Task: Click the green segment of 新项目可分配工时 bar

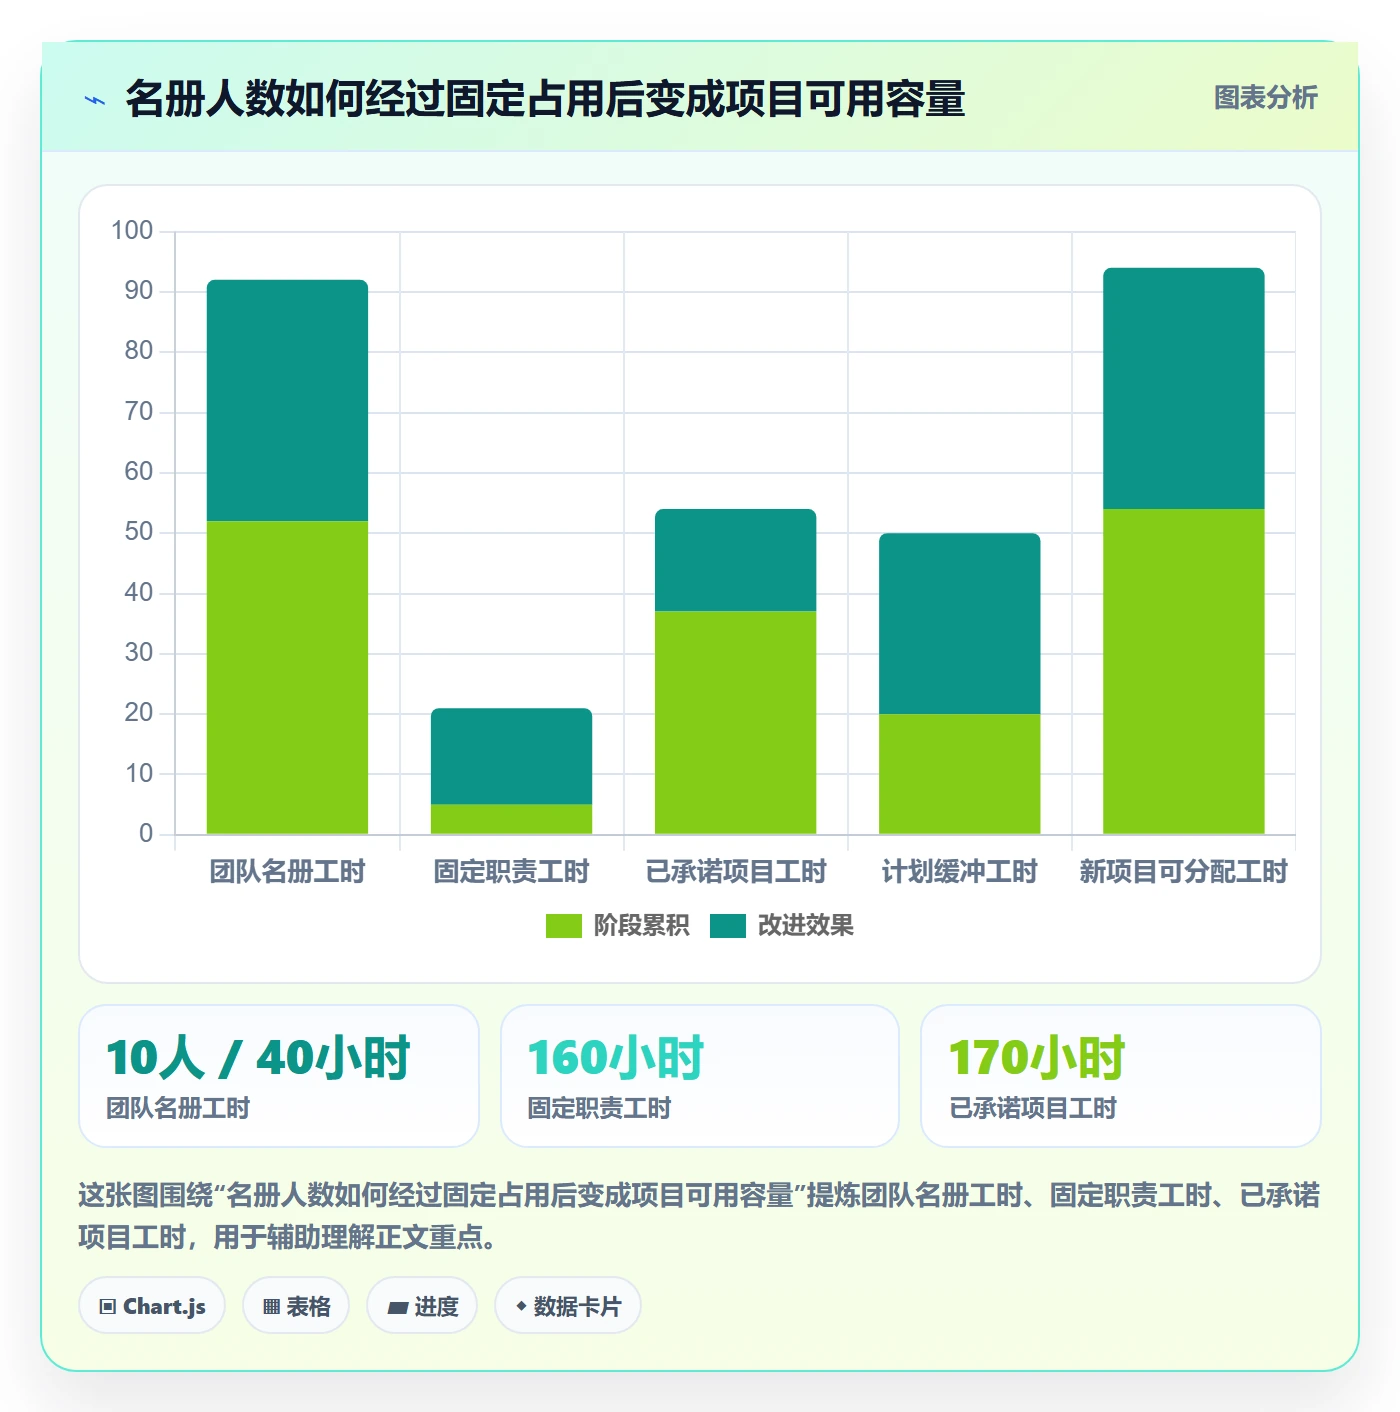Action: [x=1183, y=671]
